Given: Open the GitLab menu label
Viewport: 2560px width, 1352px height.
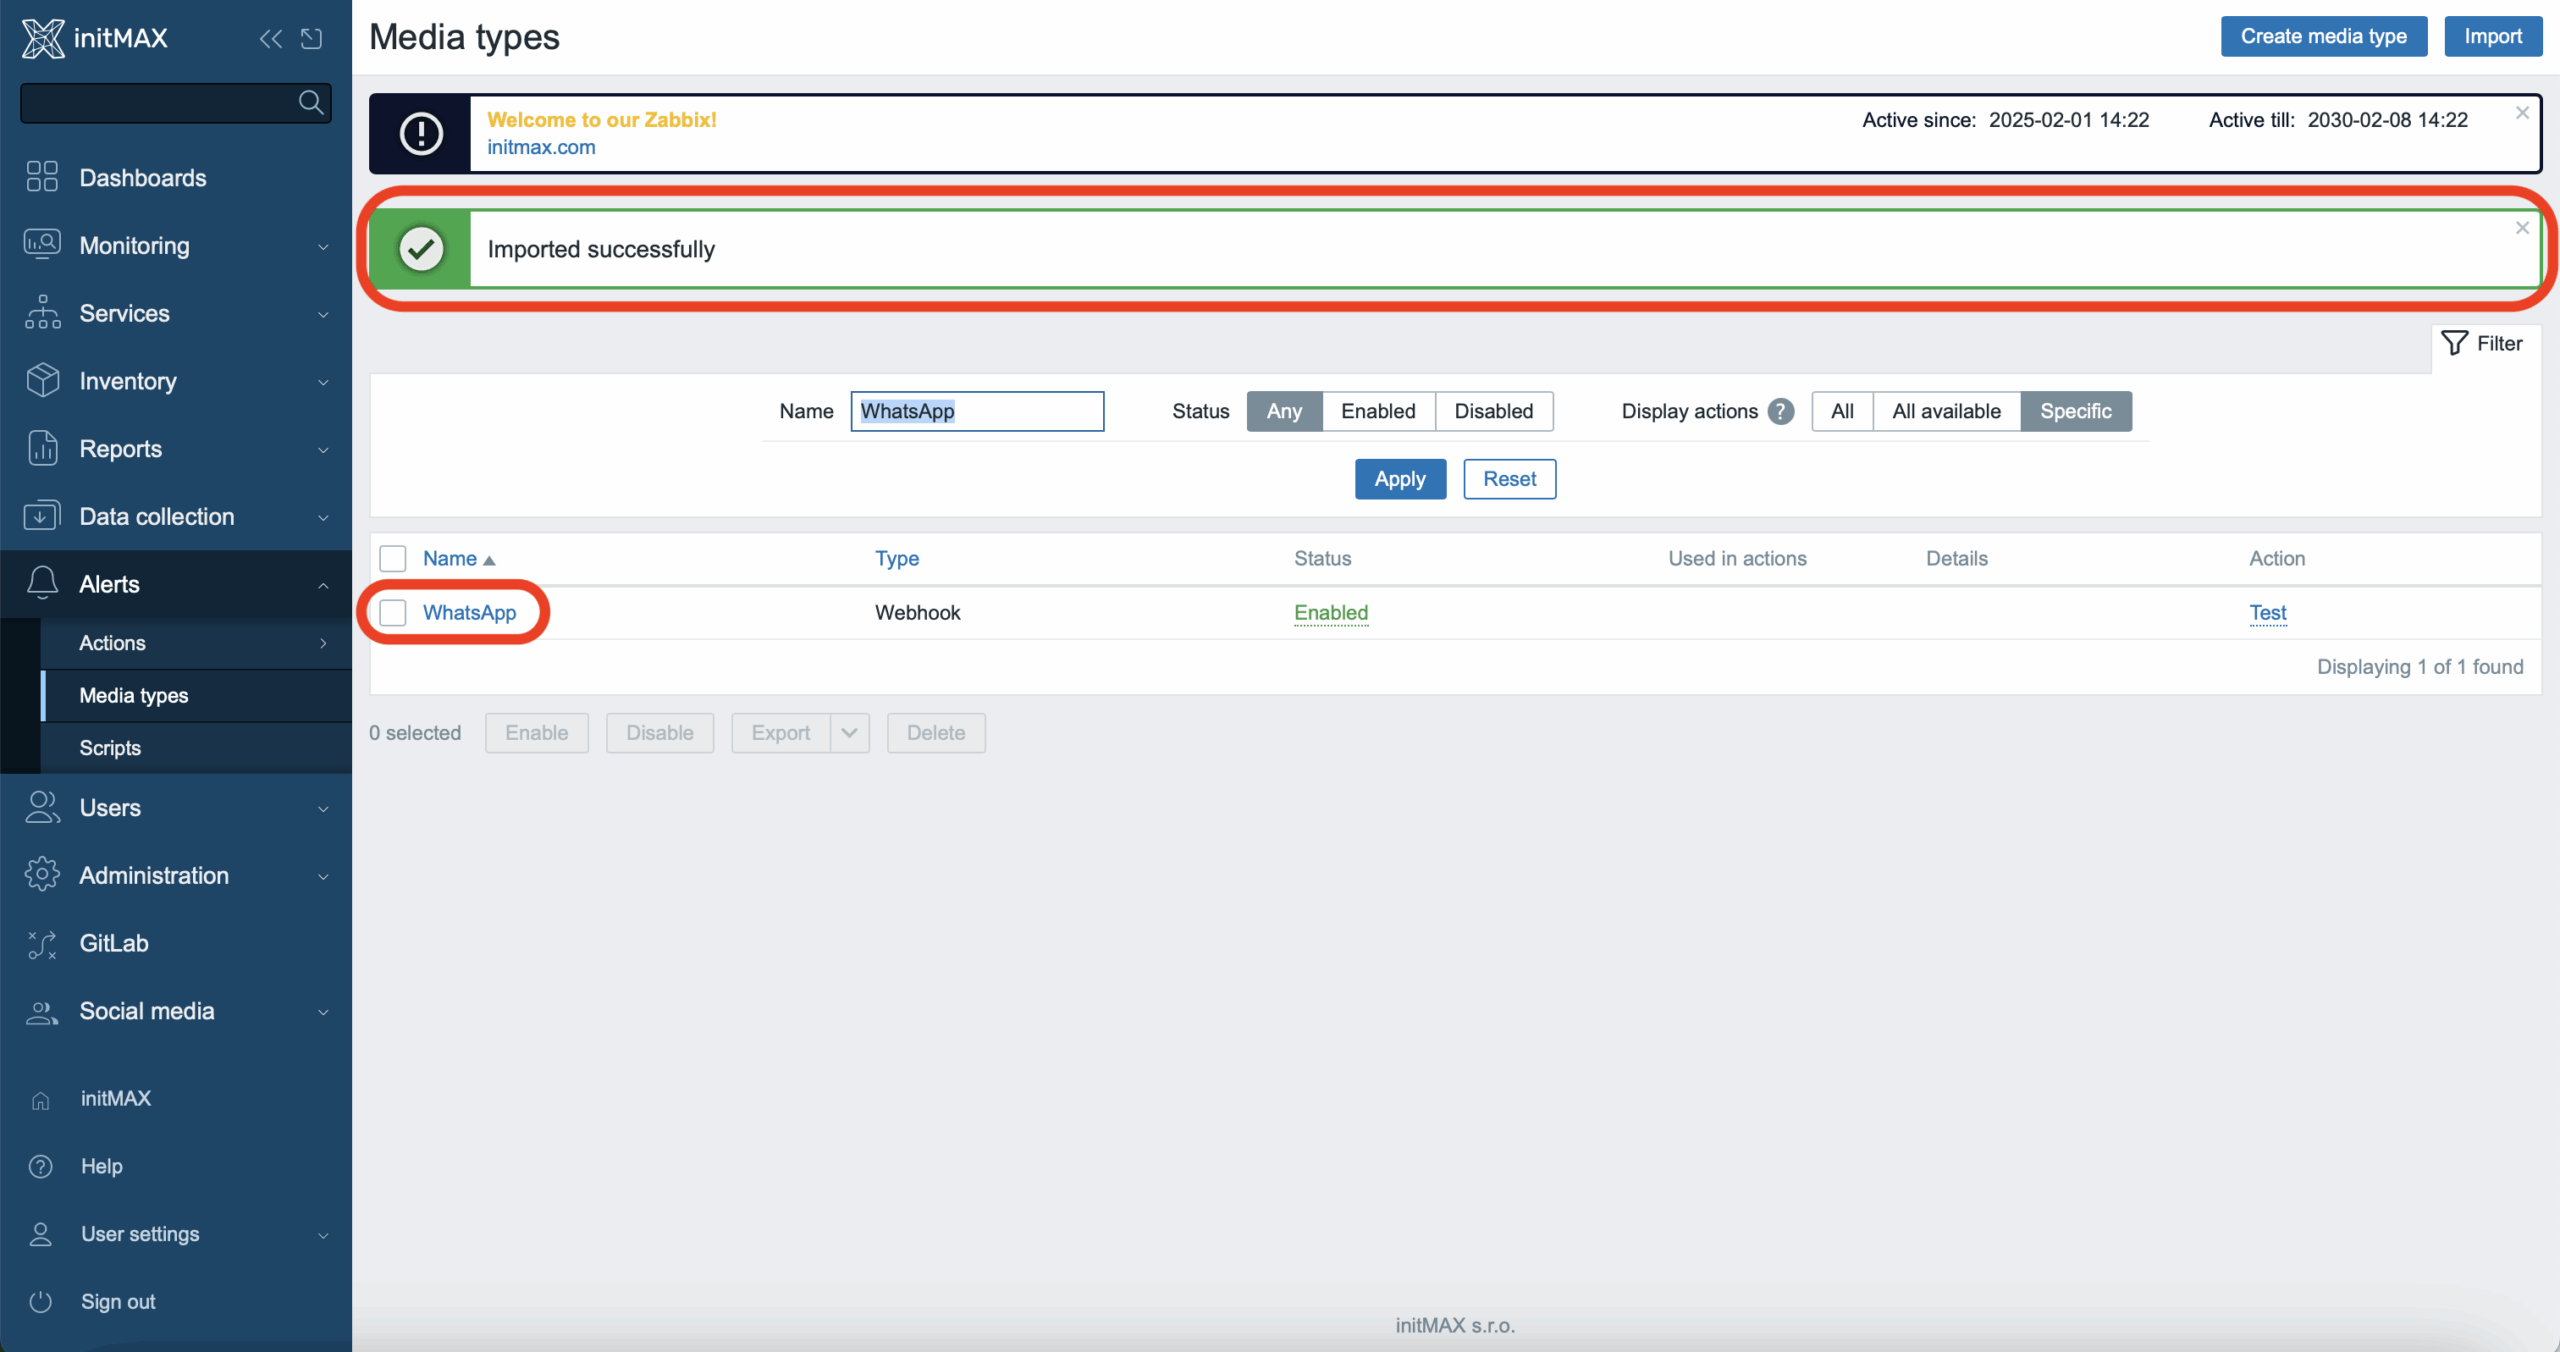Looking at the screenshot, I should tap(114, 943).
